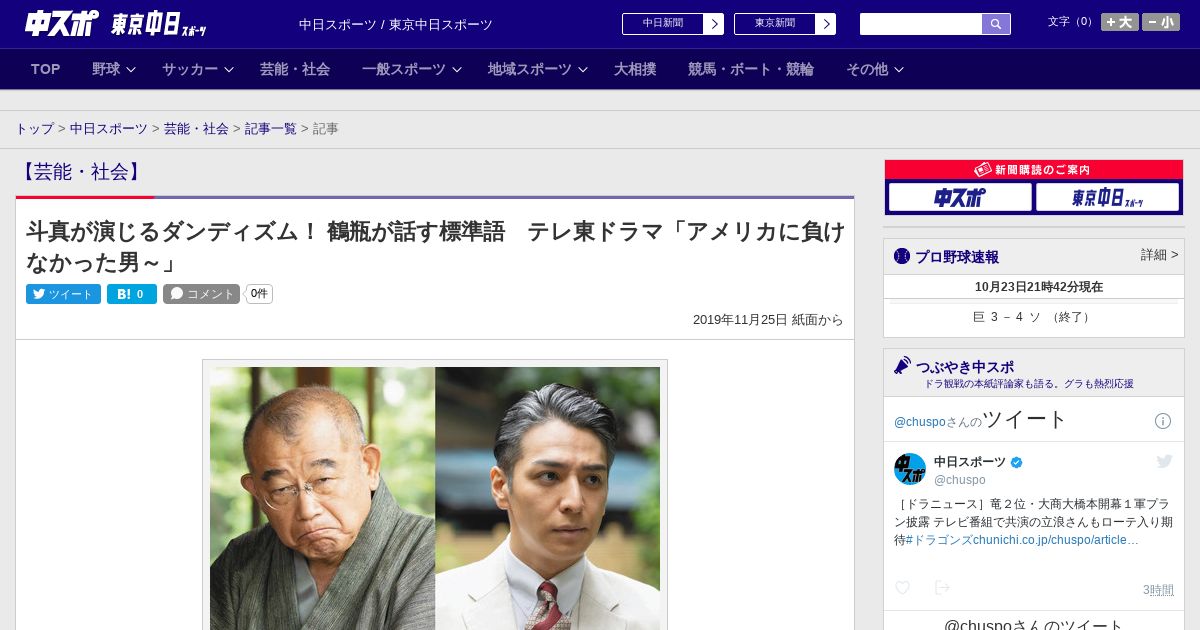Viewport: 1200px width, 630px height.
Task: Decrease text size with －小 button
Action: pos(1161,22)
